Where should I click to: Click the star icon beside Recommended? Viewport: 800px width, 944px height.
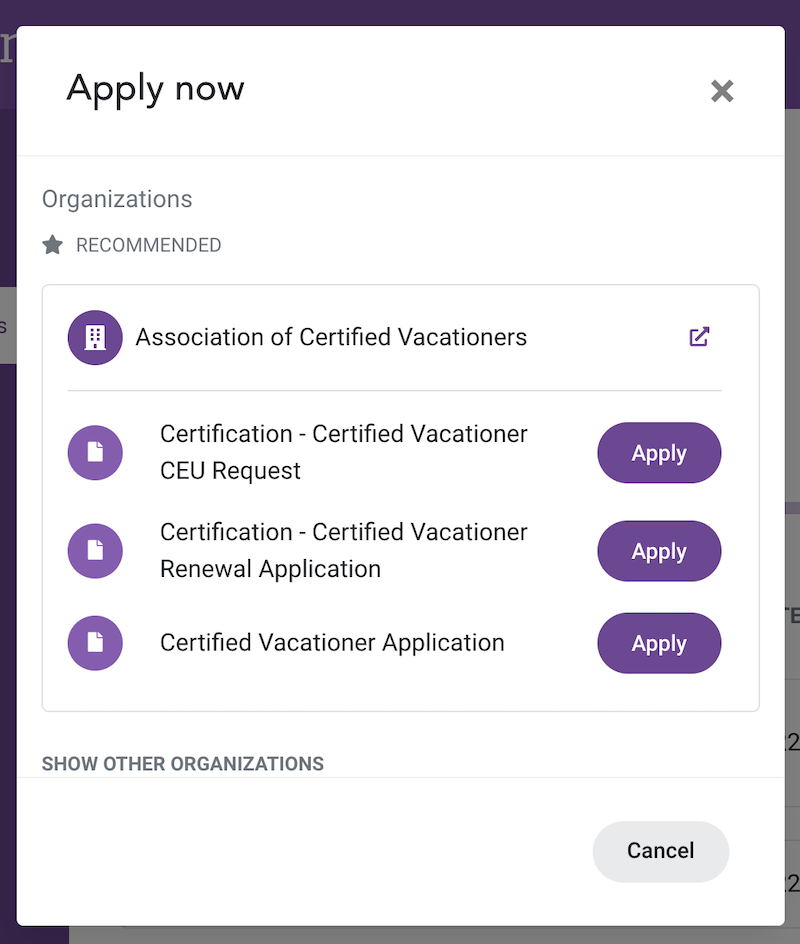53,245
